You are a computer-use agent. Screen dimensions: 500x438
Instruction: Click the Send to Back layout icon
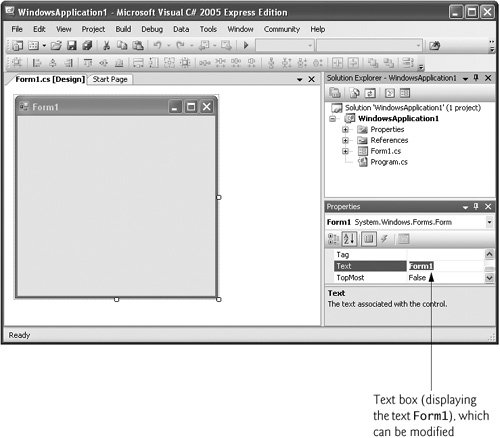tap(388, 62)
